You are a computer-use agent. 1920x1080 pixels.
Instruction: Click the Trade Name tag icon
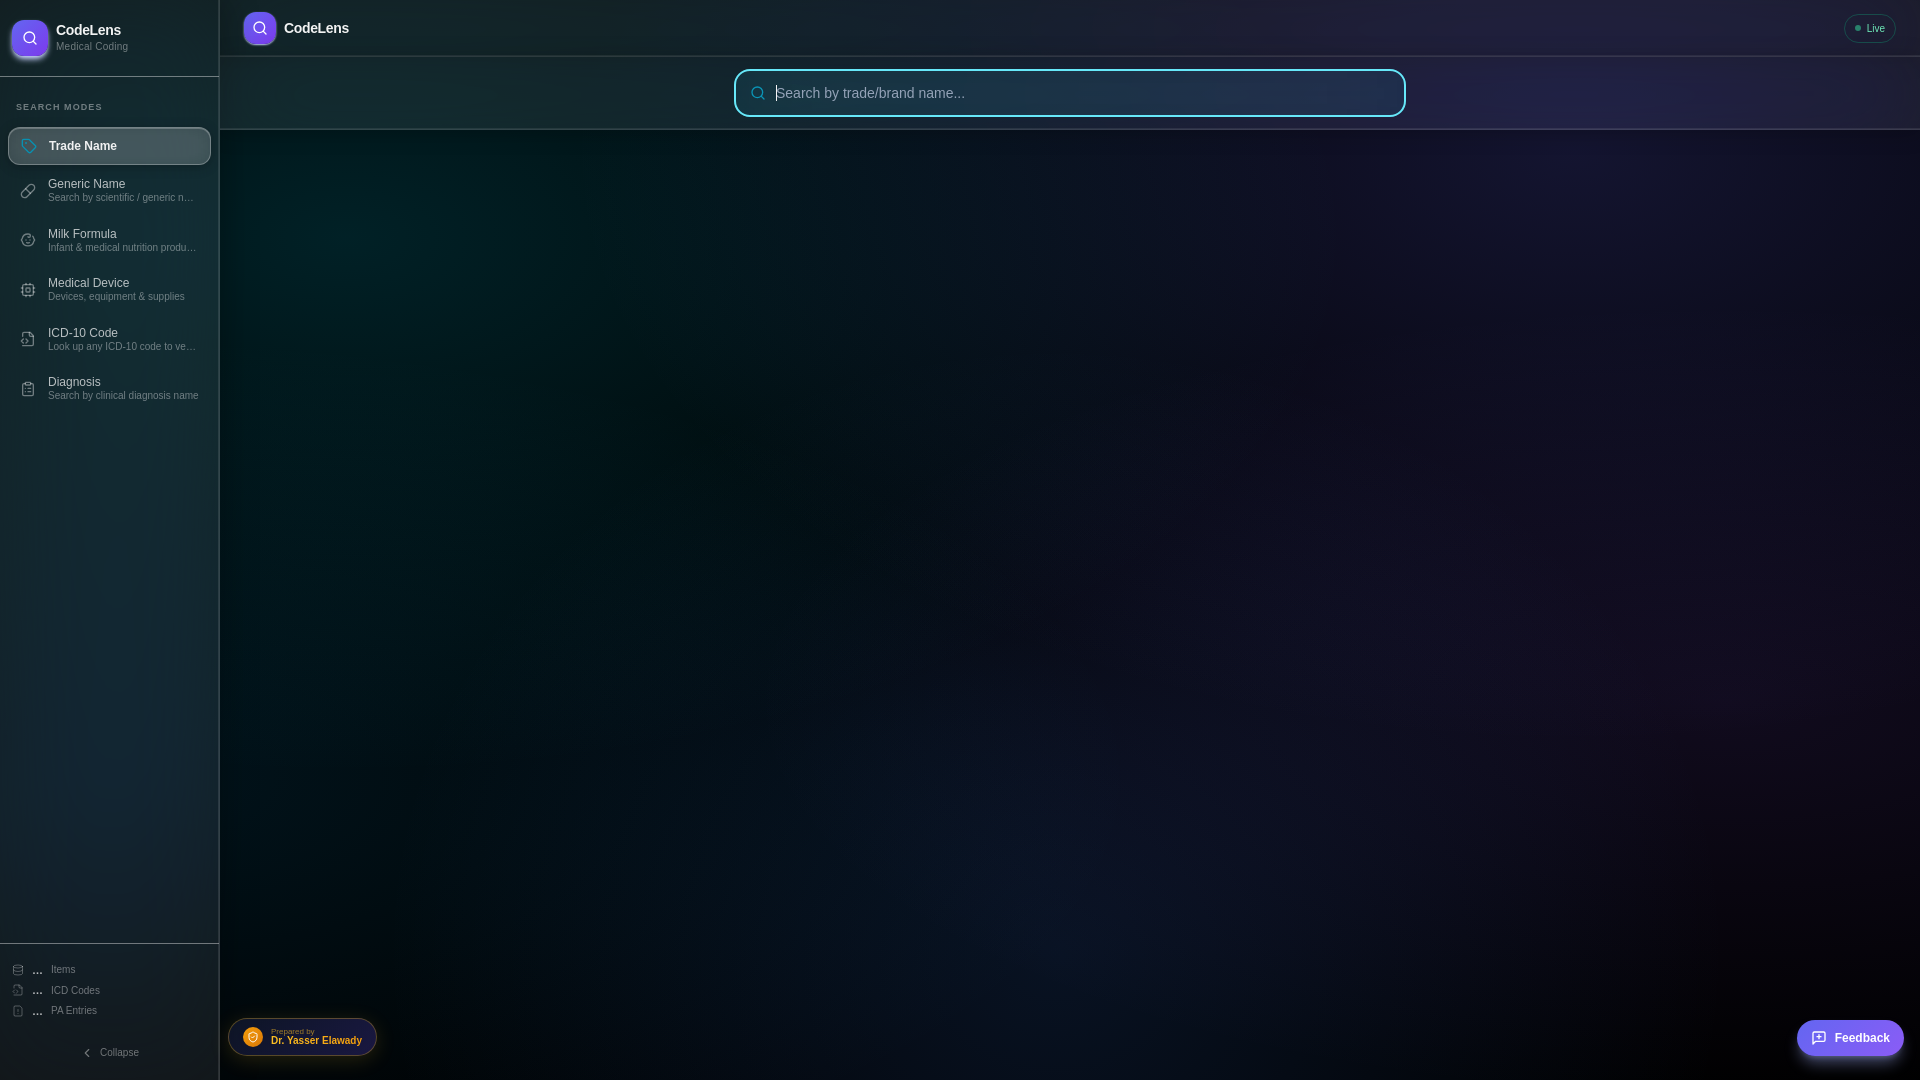tap(29, 146)
